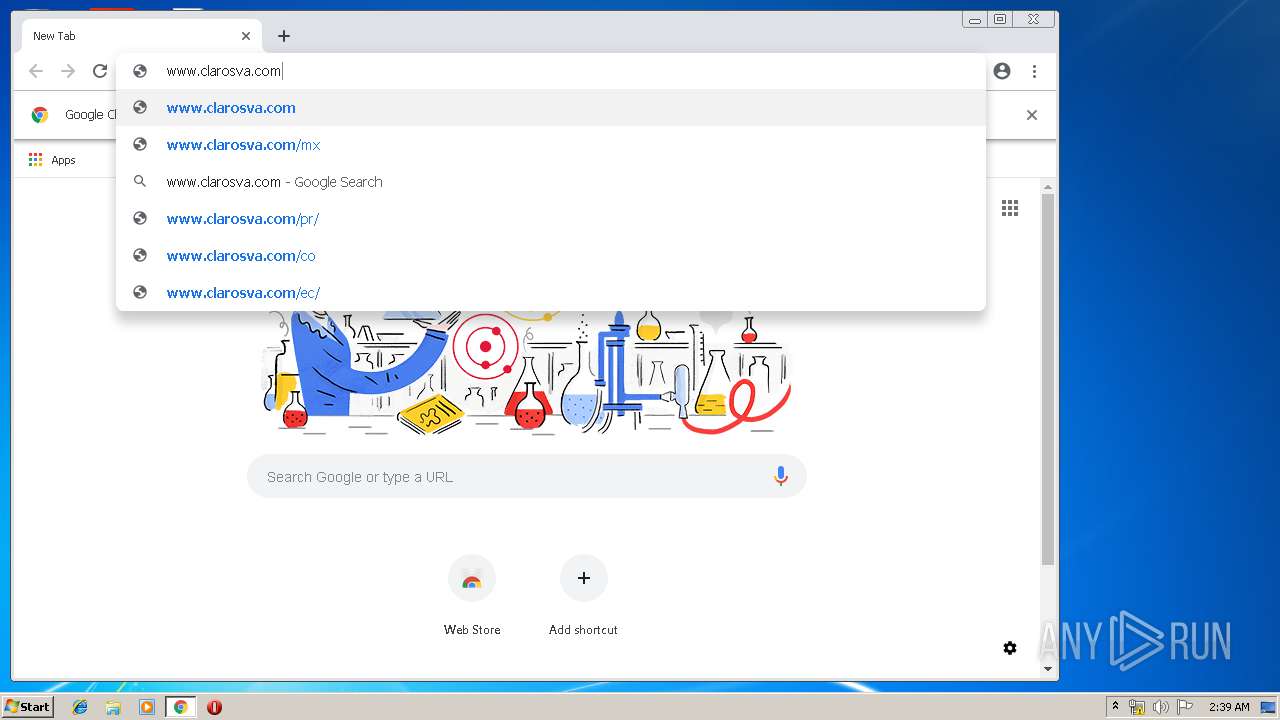Click the browser back arrow
Screen dimensions: 1280x720
(x=36, y=71)
